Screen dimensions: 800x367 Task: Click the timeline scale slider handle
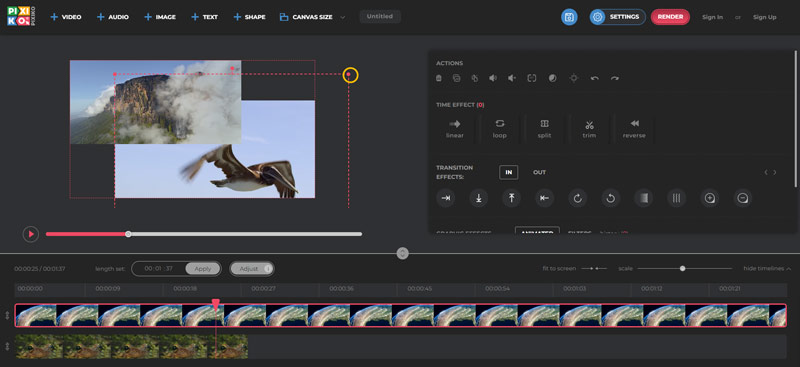[682, 268]
